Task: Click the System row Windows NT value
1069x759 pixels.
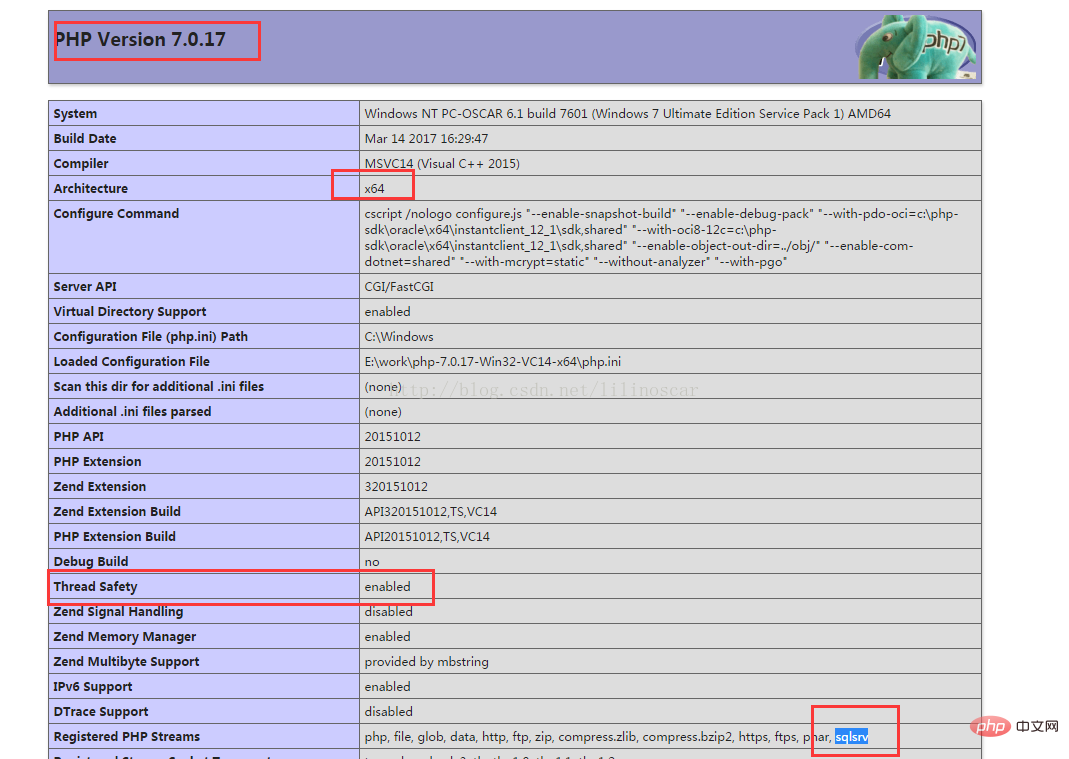Action: click(x=627, y=114)
